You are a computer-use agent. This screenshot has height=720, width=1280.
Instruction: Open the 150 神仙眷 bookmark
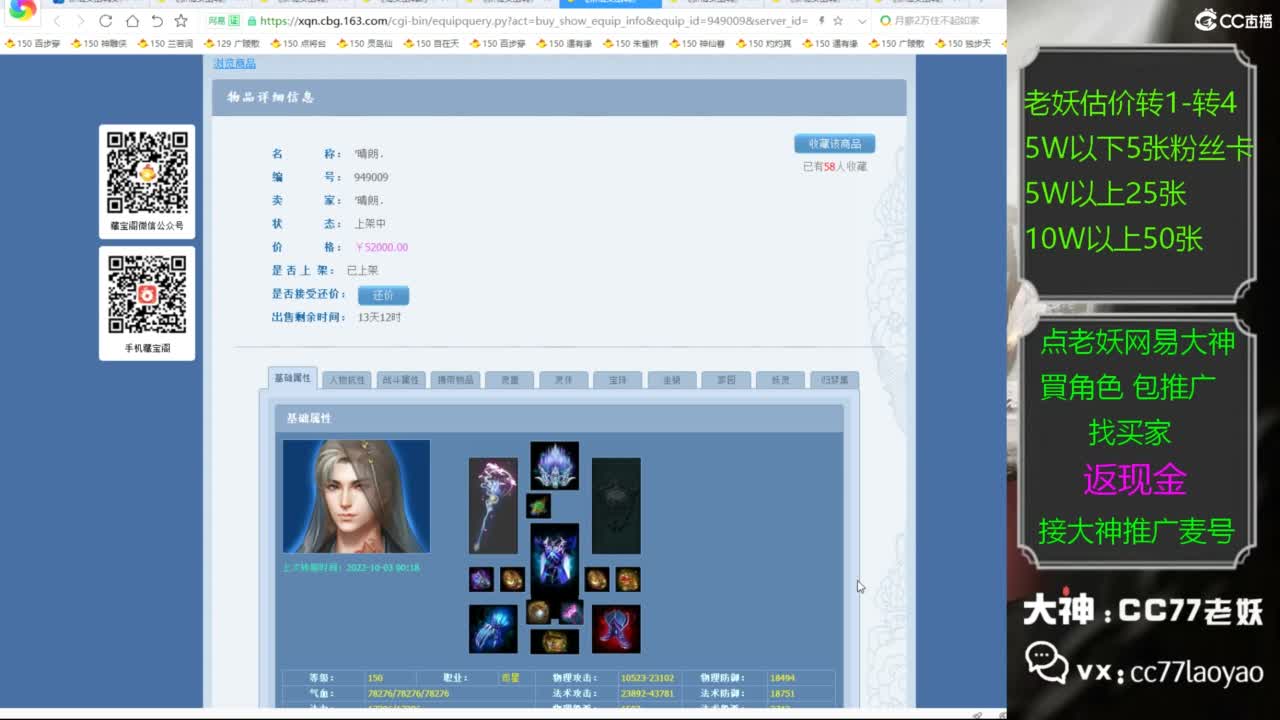(697, 43)
